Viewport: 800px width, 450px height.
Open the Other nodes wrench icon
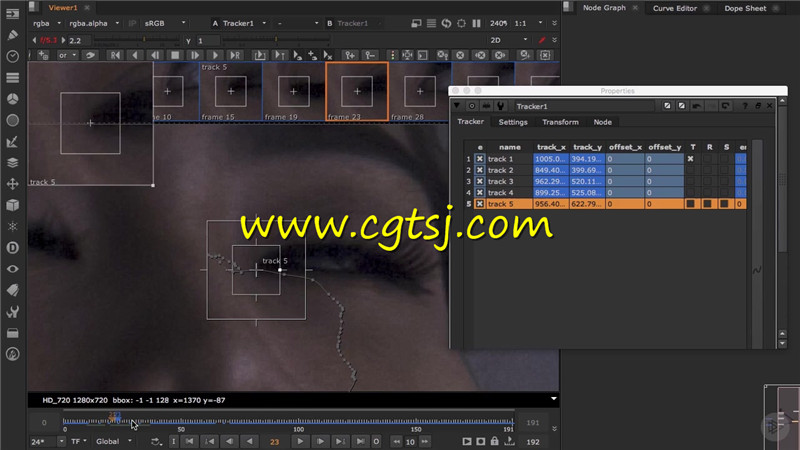tap(13, 312)
